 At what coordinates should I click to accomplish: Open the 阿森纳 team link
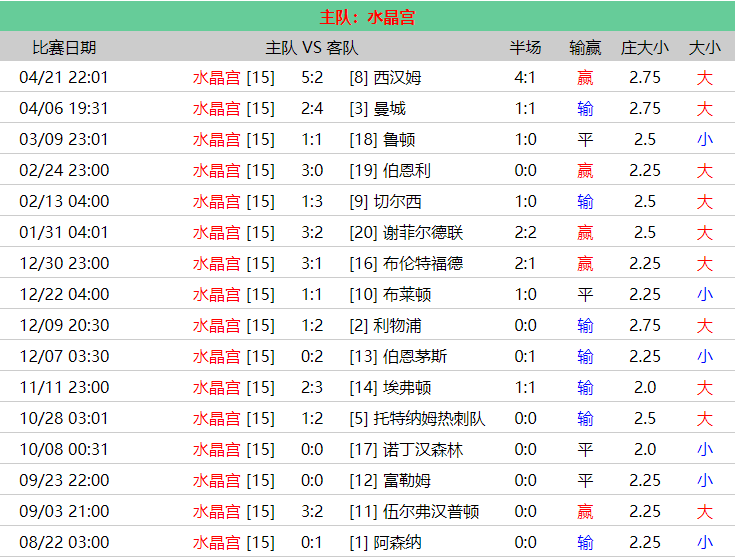tap(398, 542)
